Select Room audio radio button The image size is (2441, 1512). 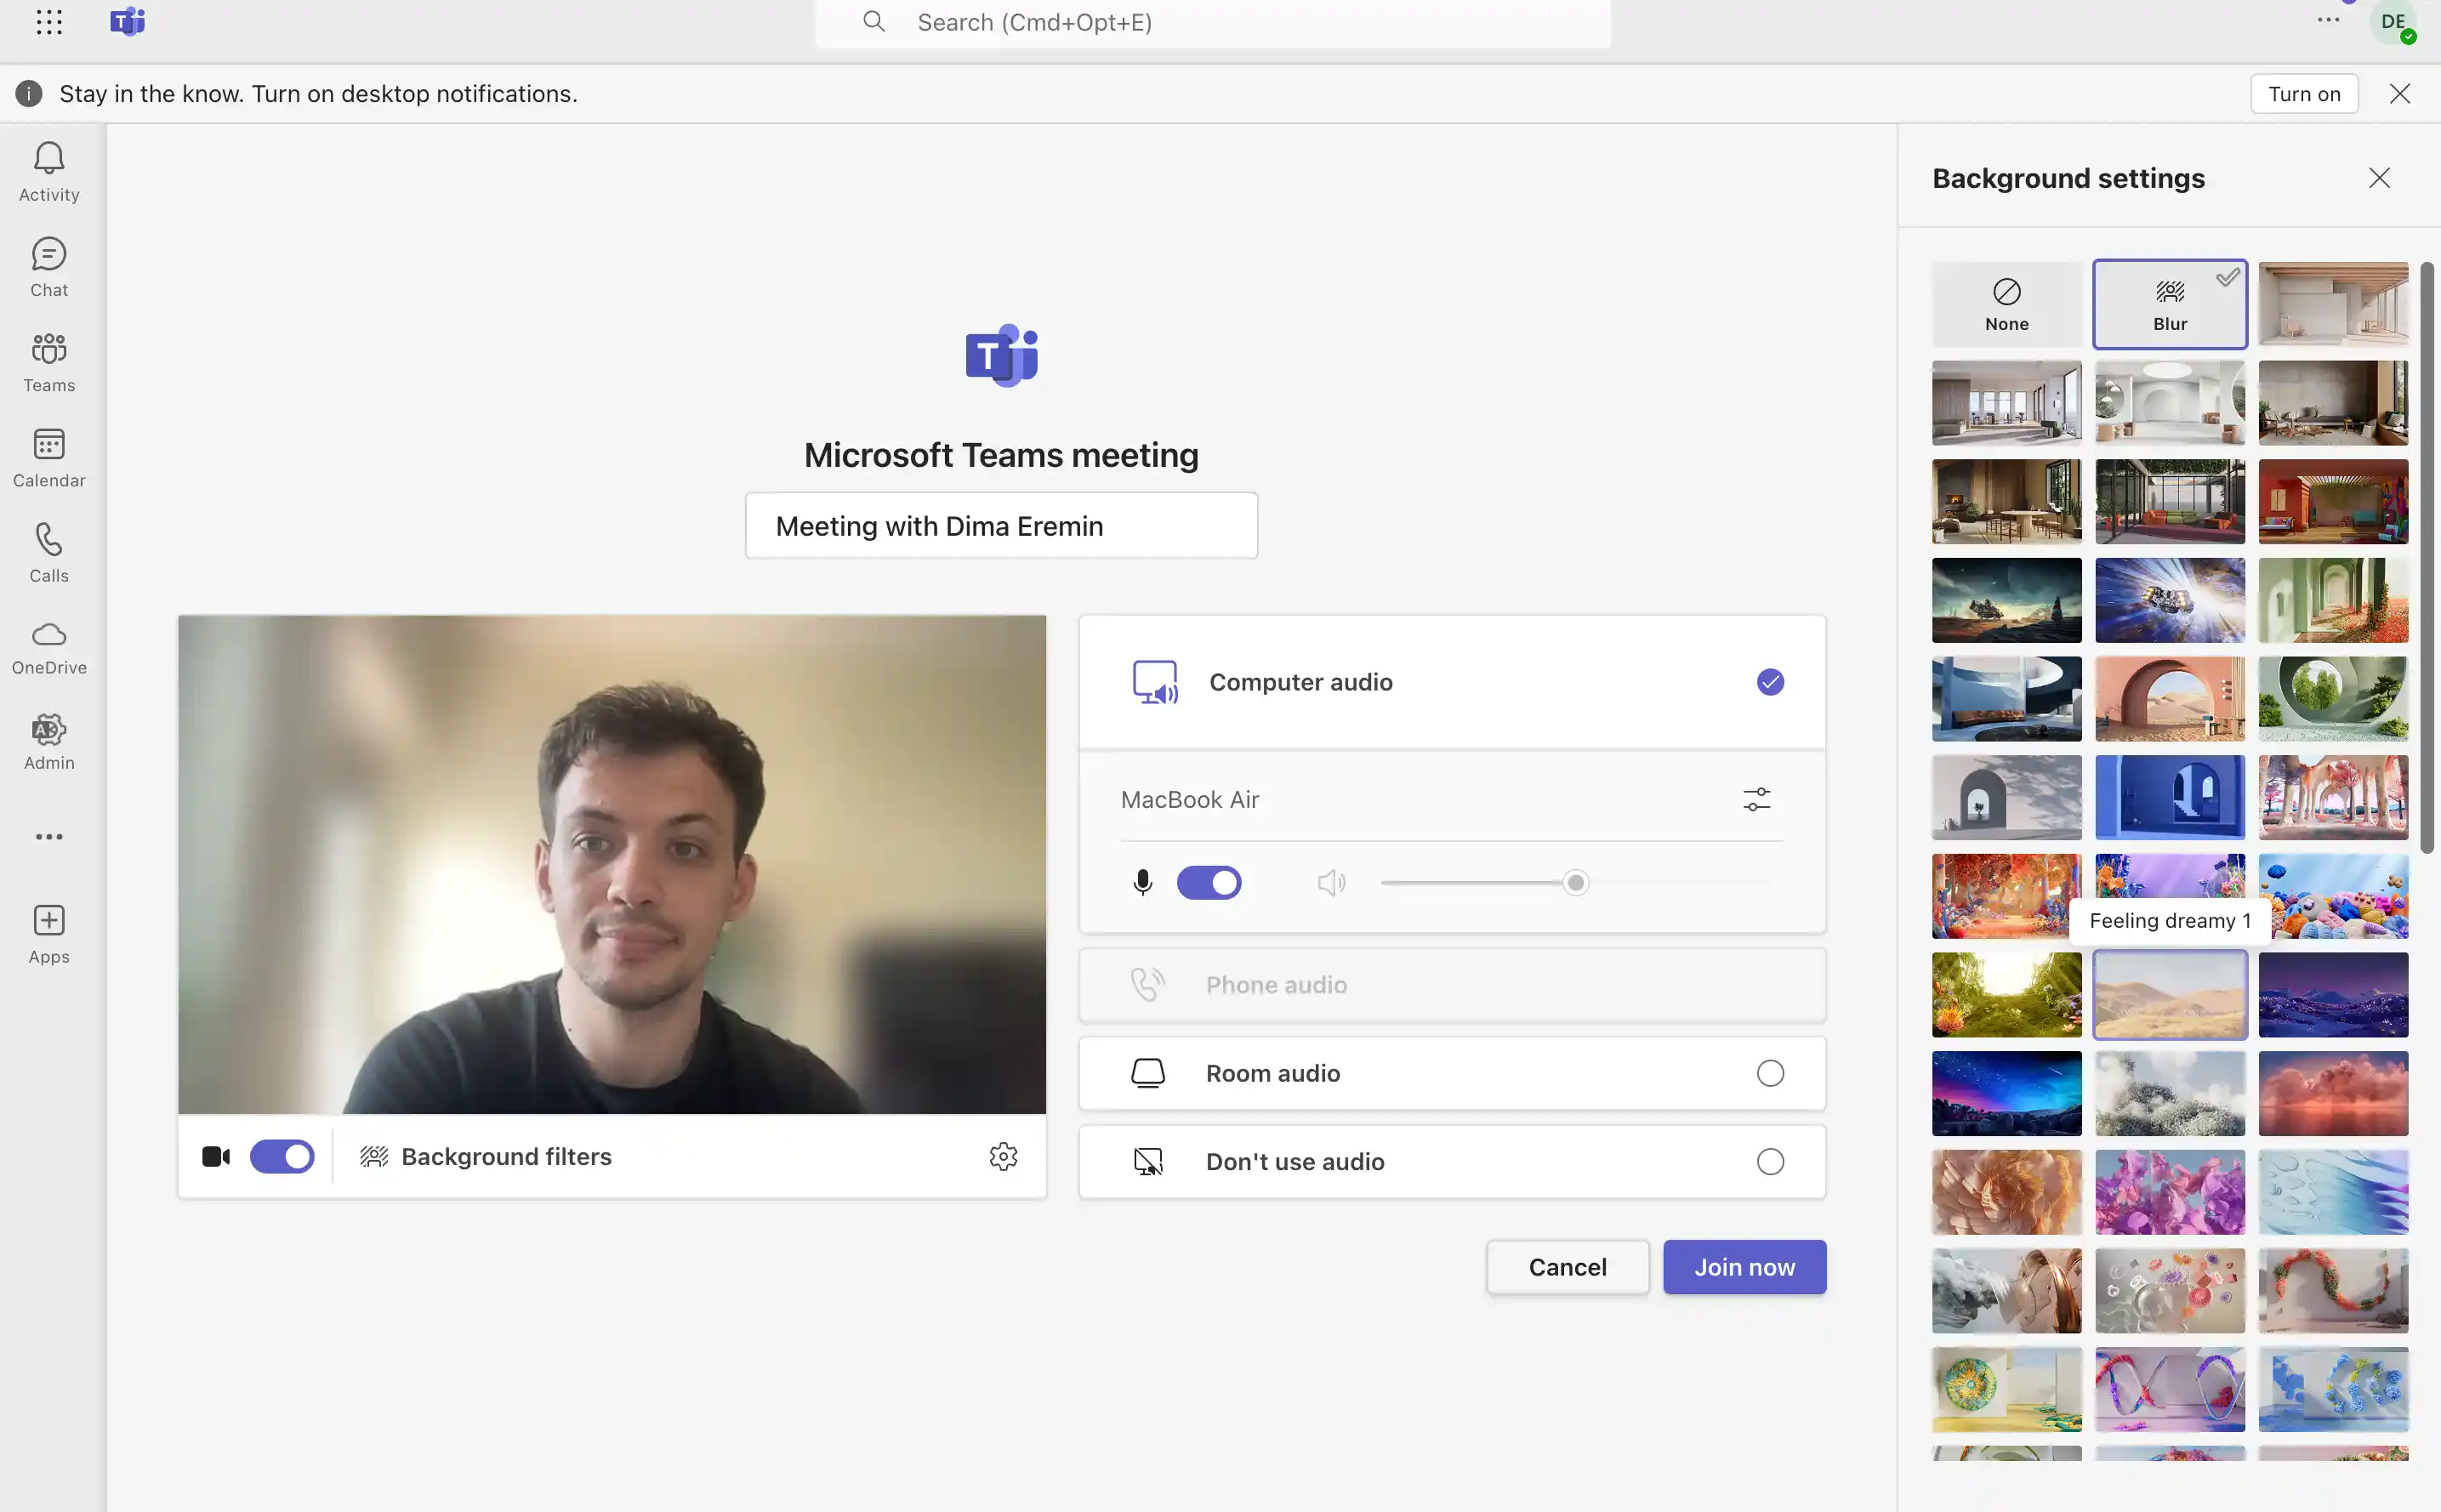tap(1770, 1072)
